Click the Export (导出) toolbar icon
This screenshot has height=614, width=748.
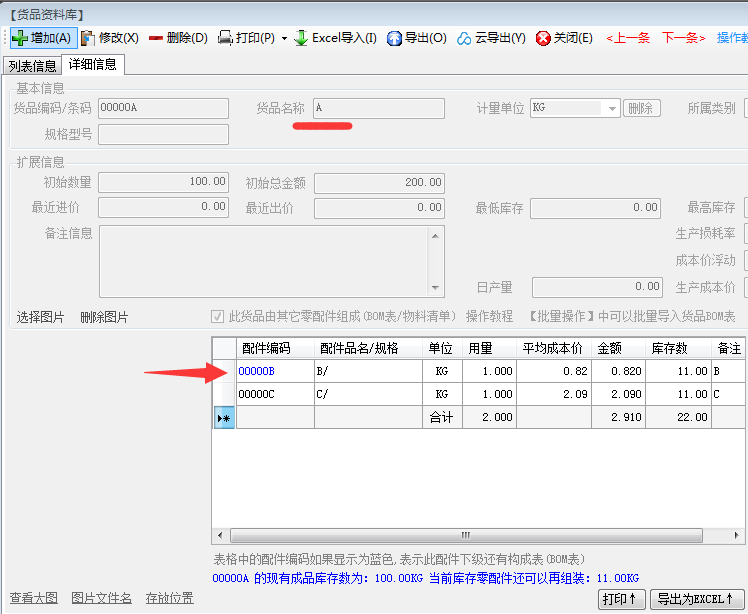(394, 38)
